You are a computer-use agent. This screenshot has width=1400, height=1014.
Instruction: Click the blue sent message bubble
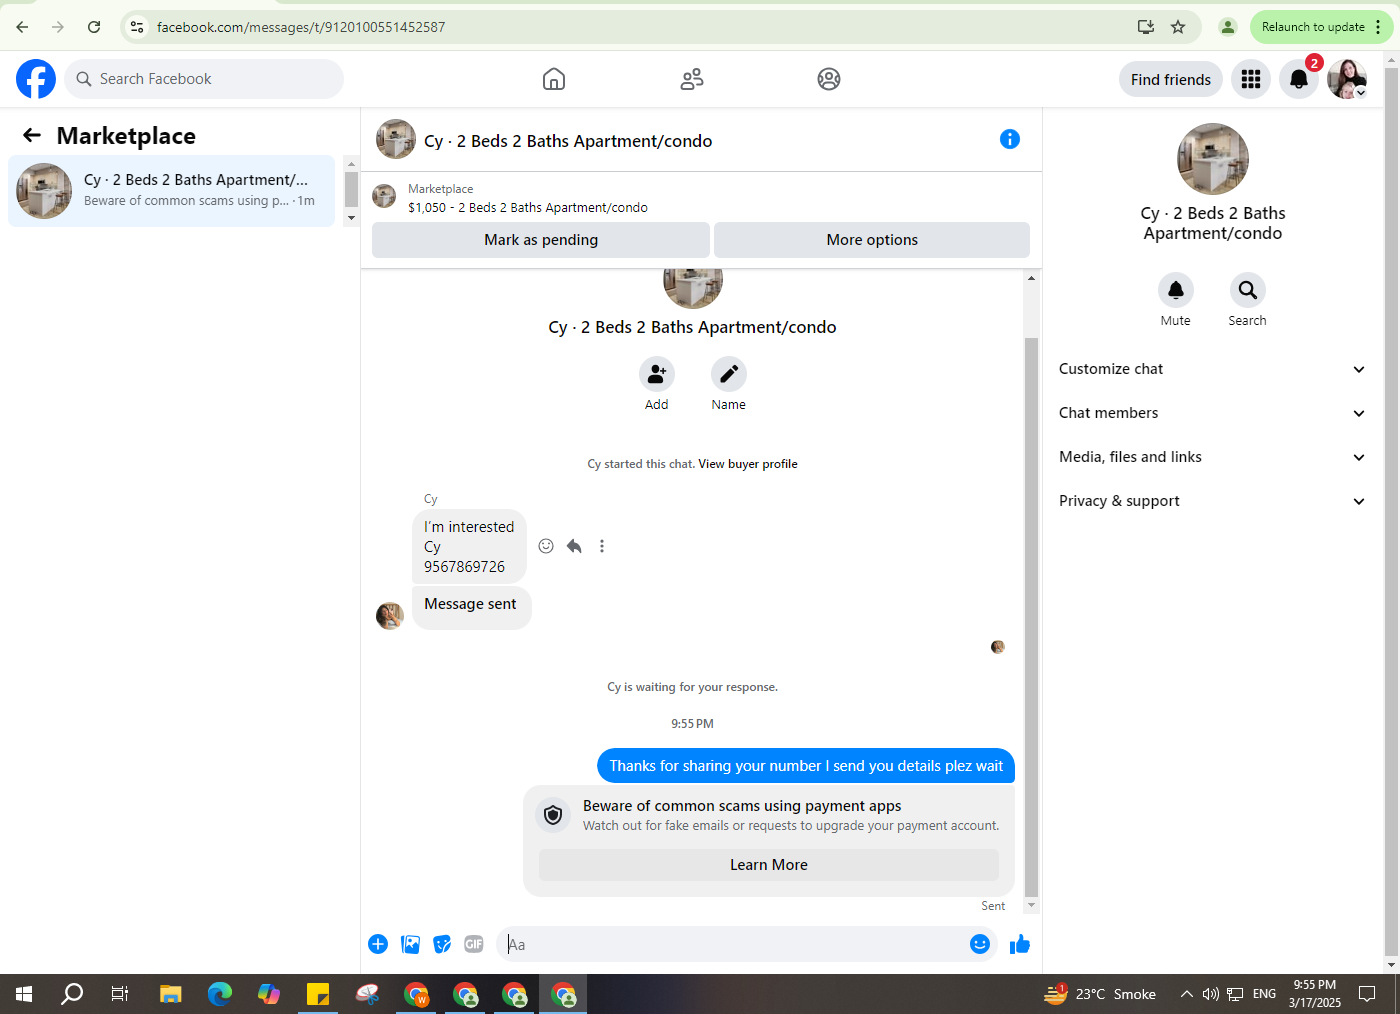(806, 766)
